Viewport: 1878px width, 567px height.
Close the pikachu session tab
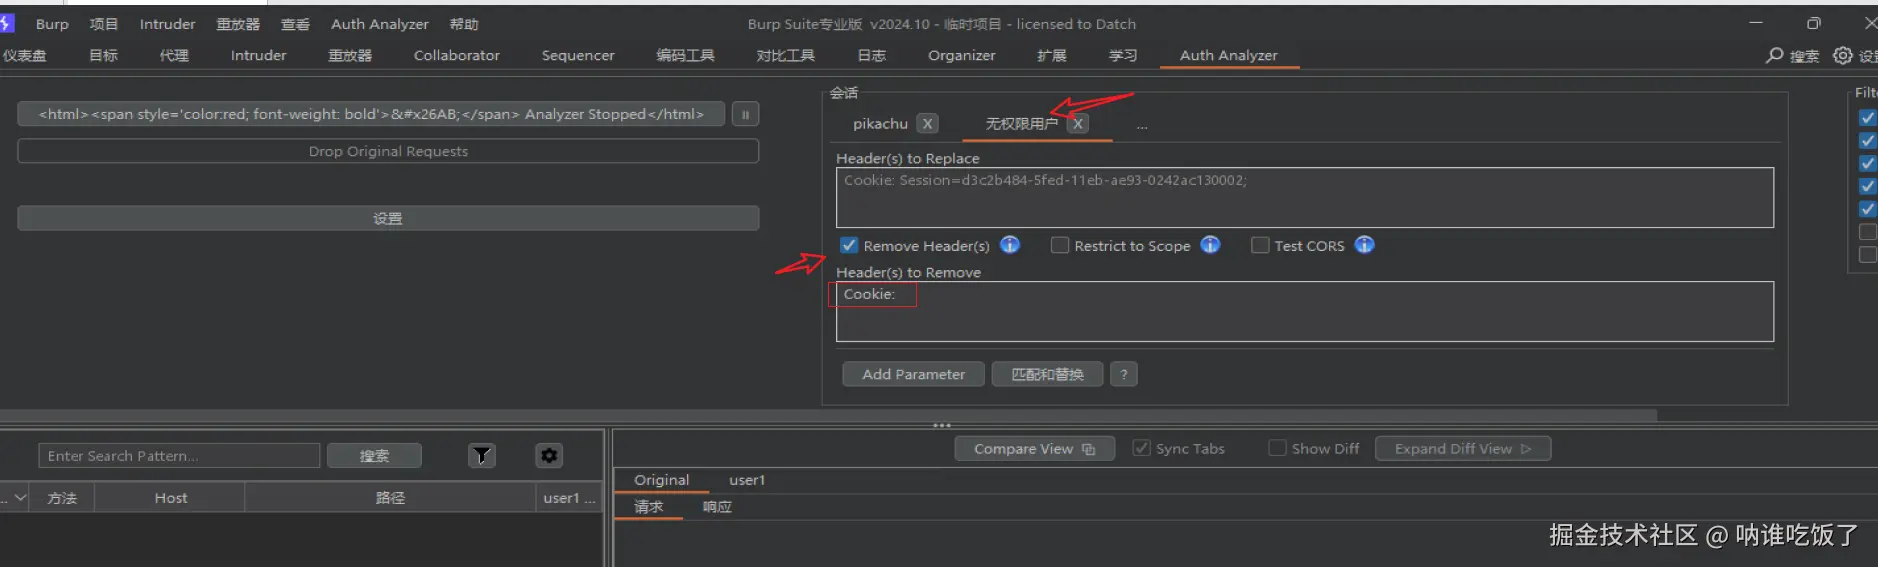928,124
